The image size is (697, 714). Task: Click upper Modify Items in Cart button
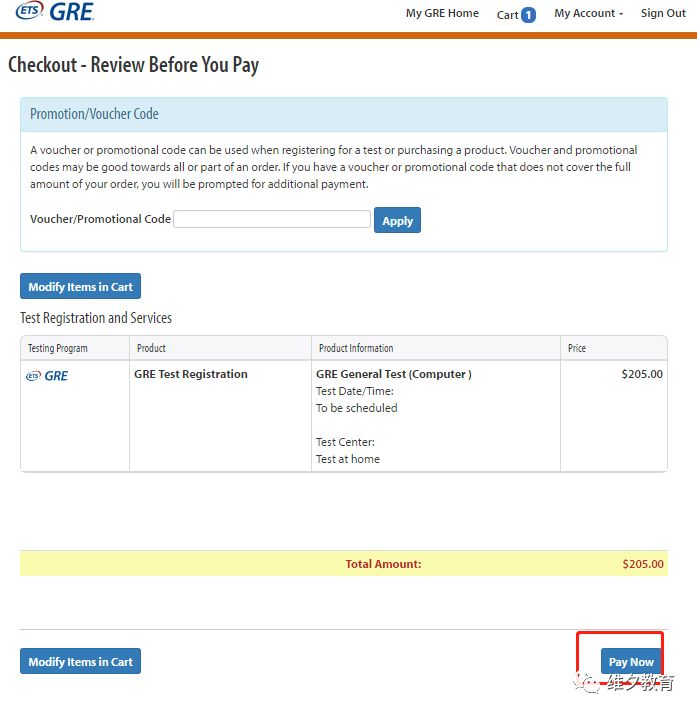point(81,286)
